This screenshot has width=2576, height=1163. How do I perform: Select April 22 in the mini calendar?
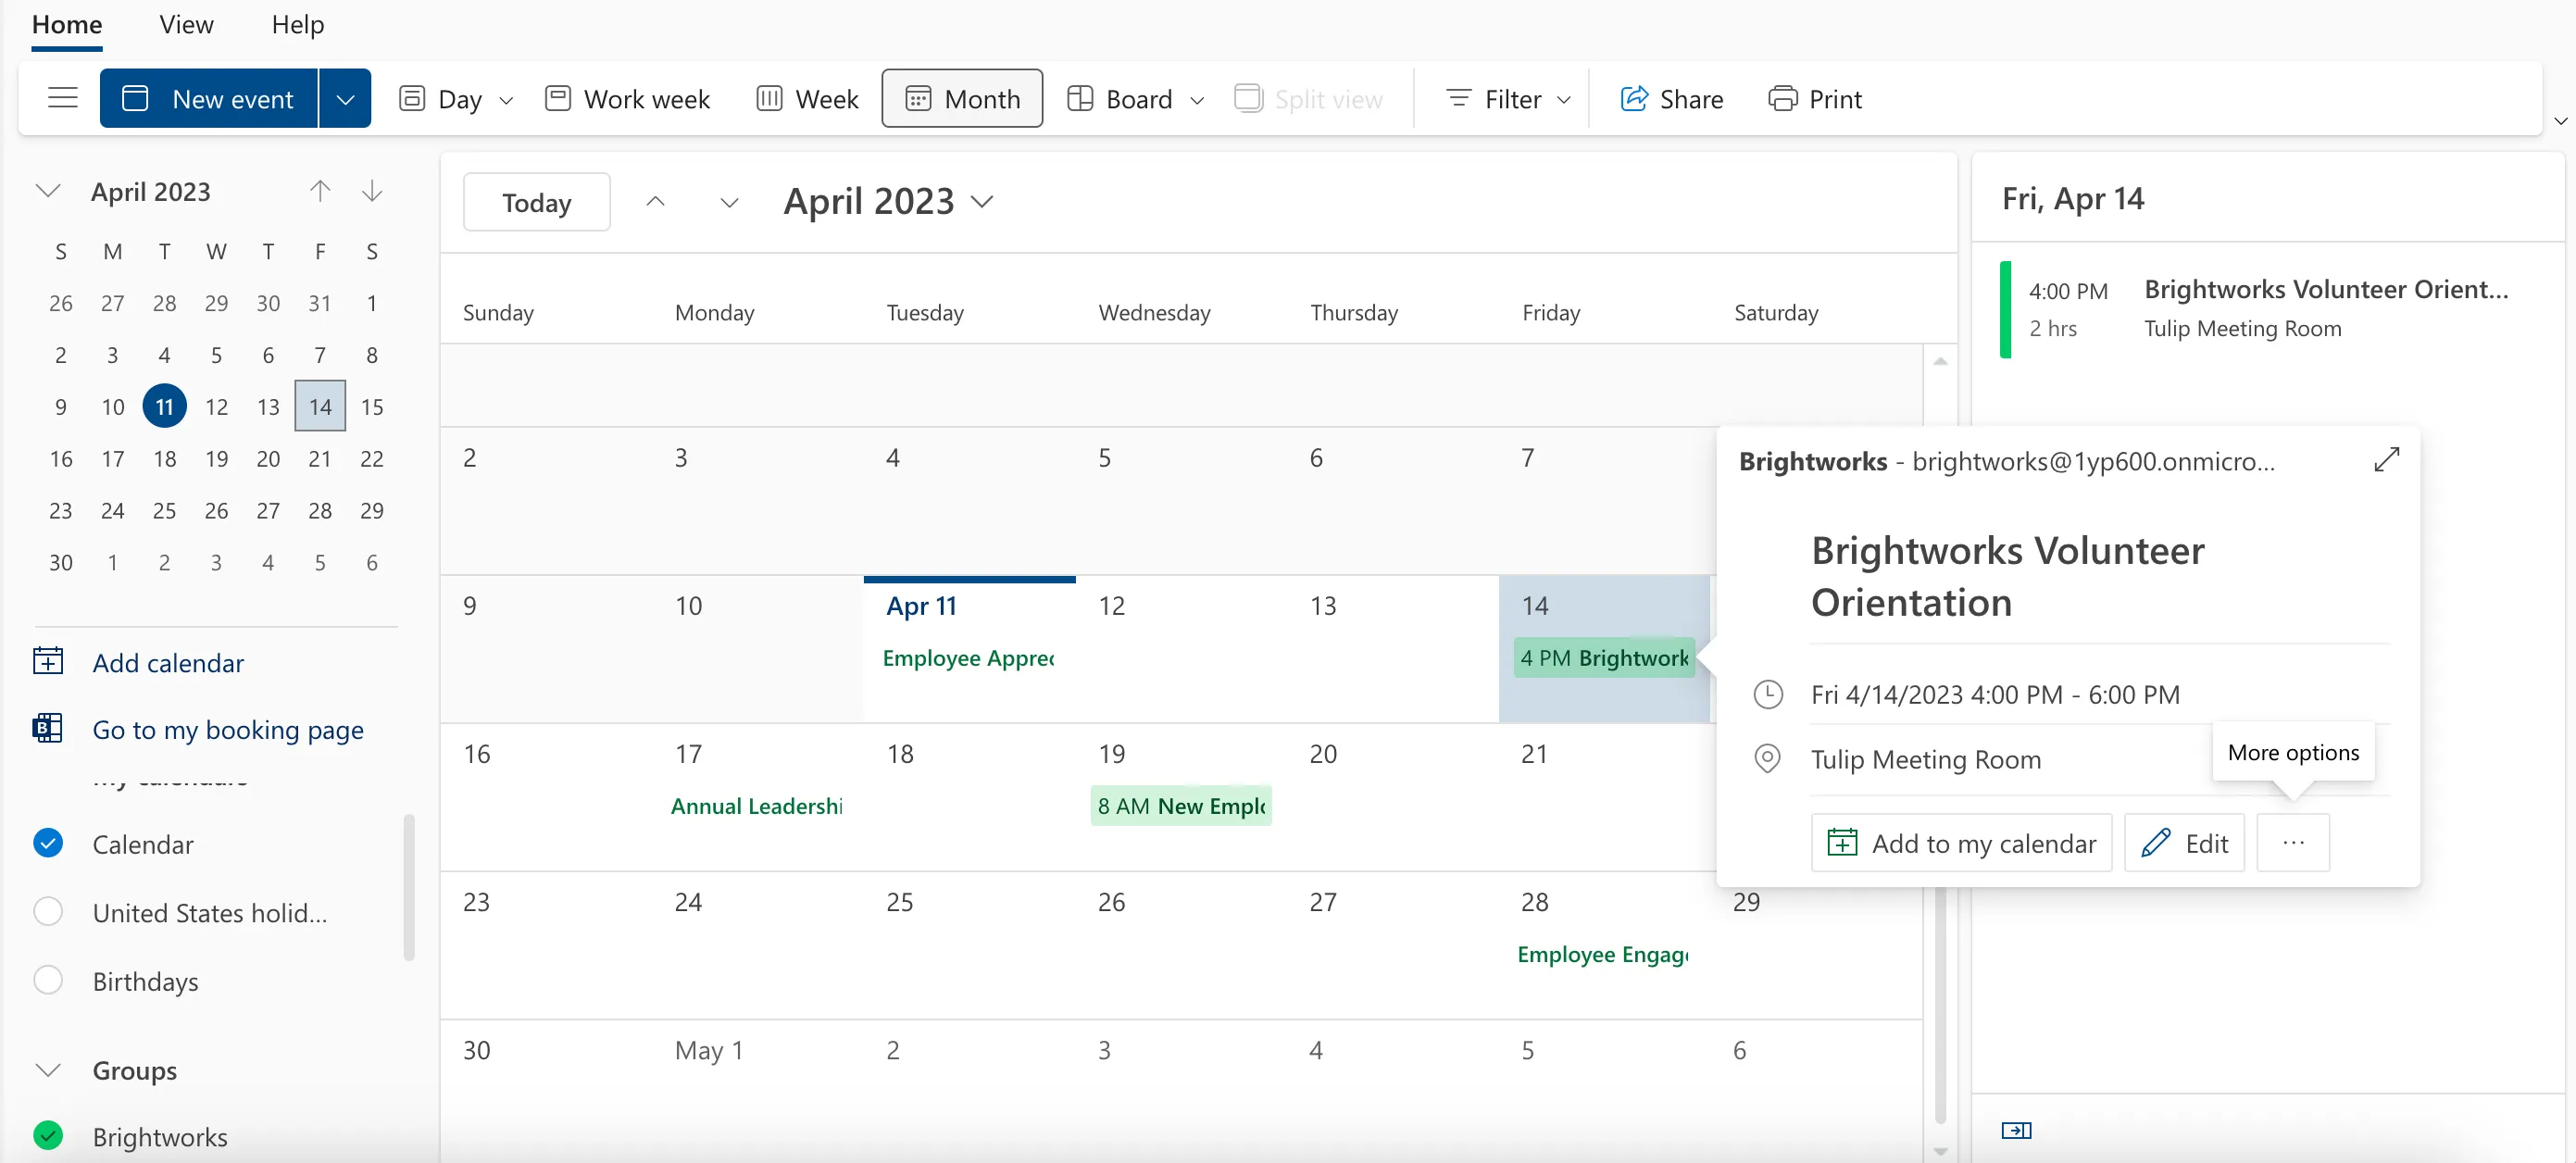pos(372,458)
